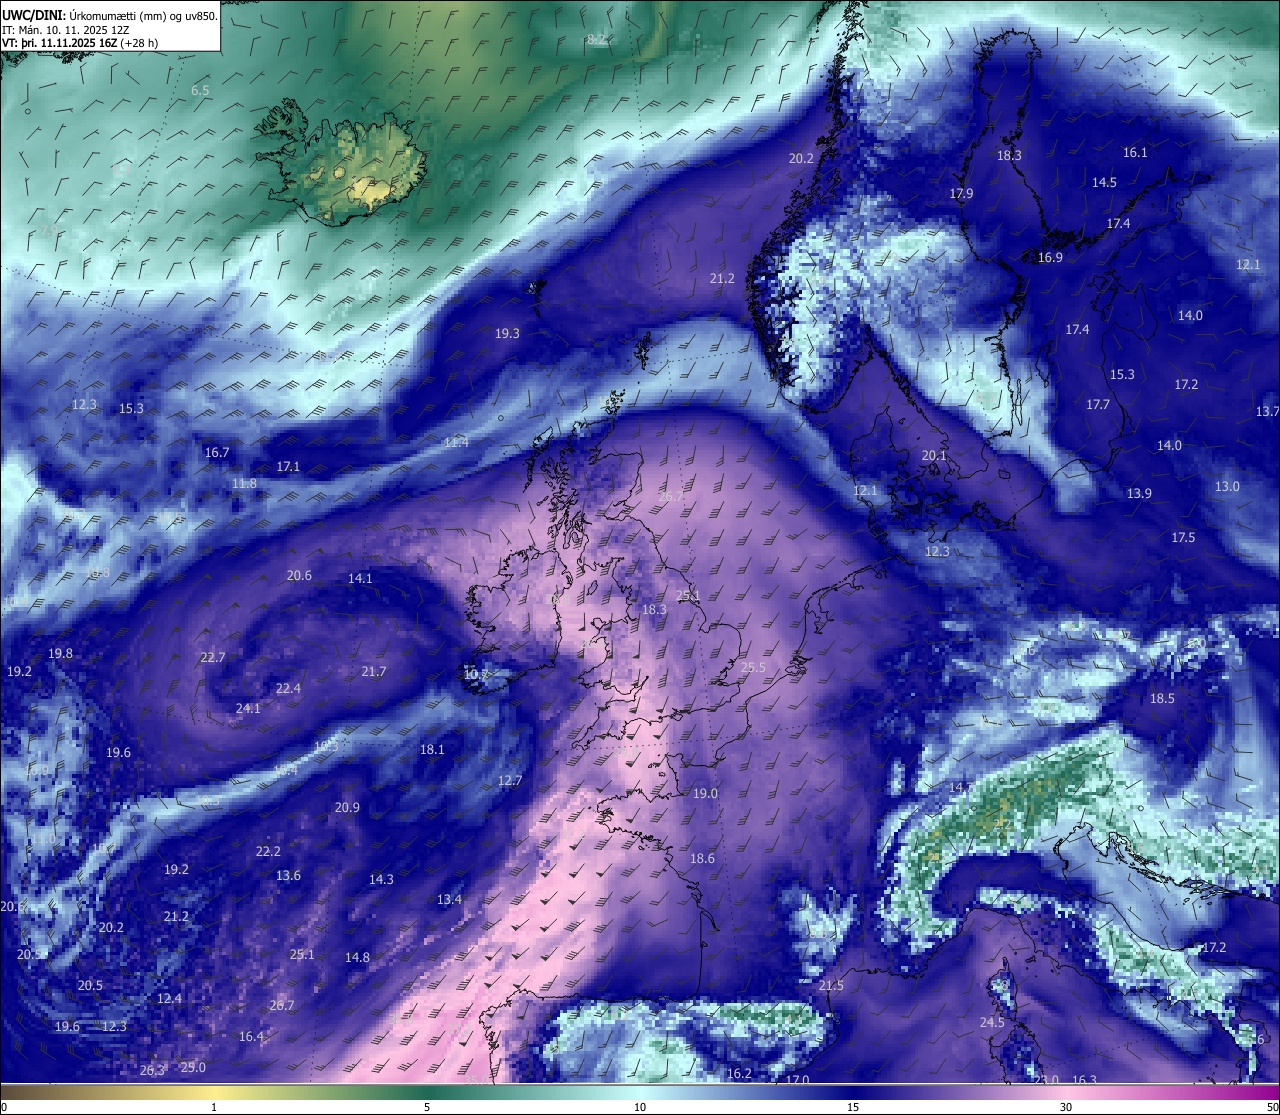Image resolution: width=1280 pixels, height=1115 pixels.
Task: Select the 25.0 value label
Action: coord(193,1068)
